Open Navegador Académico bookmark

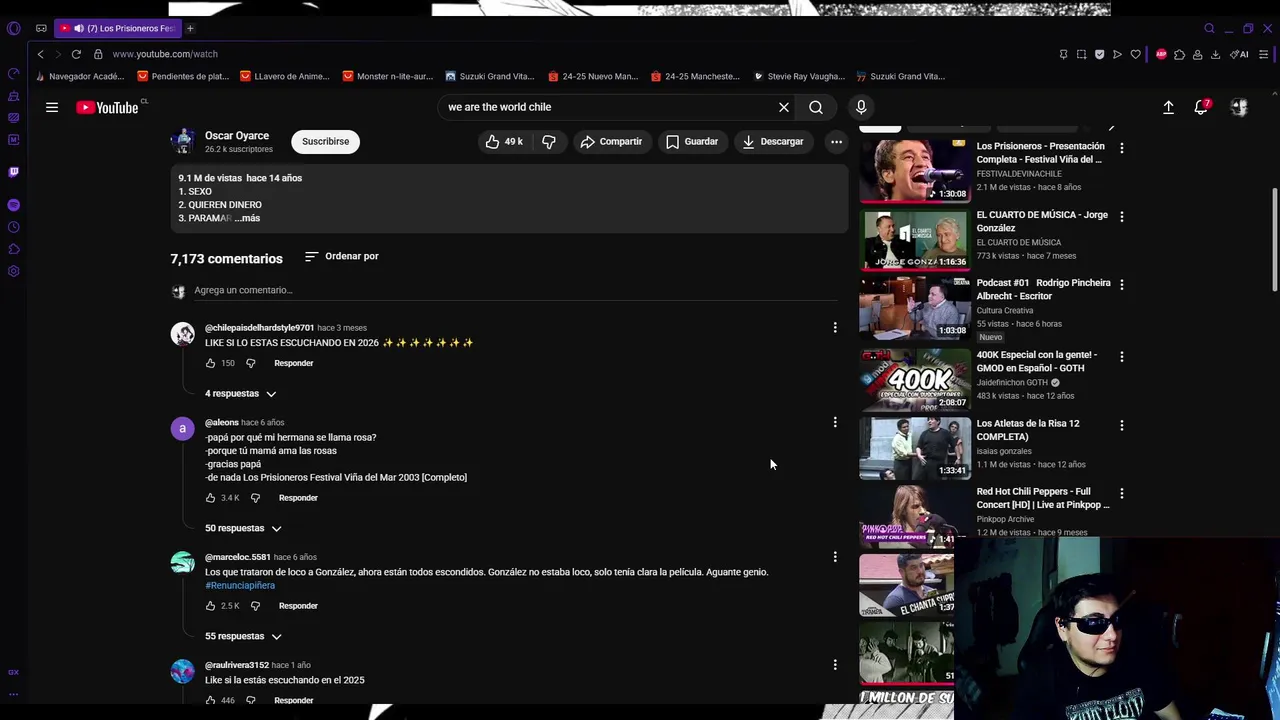tap(79, 76)
